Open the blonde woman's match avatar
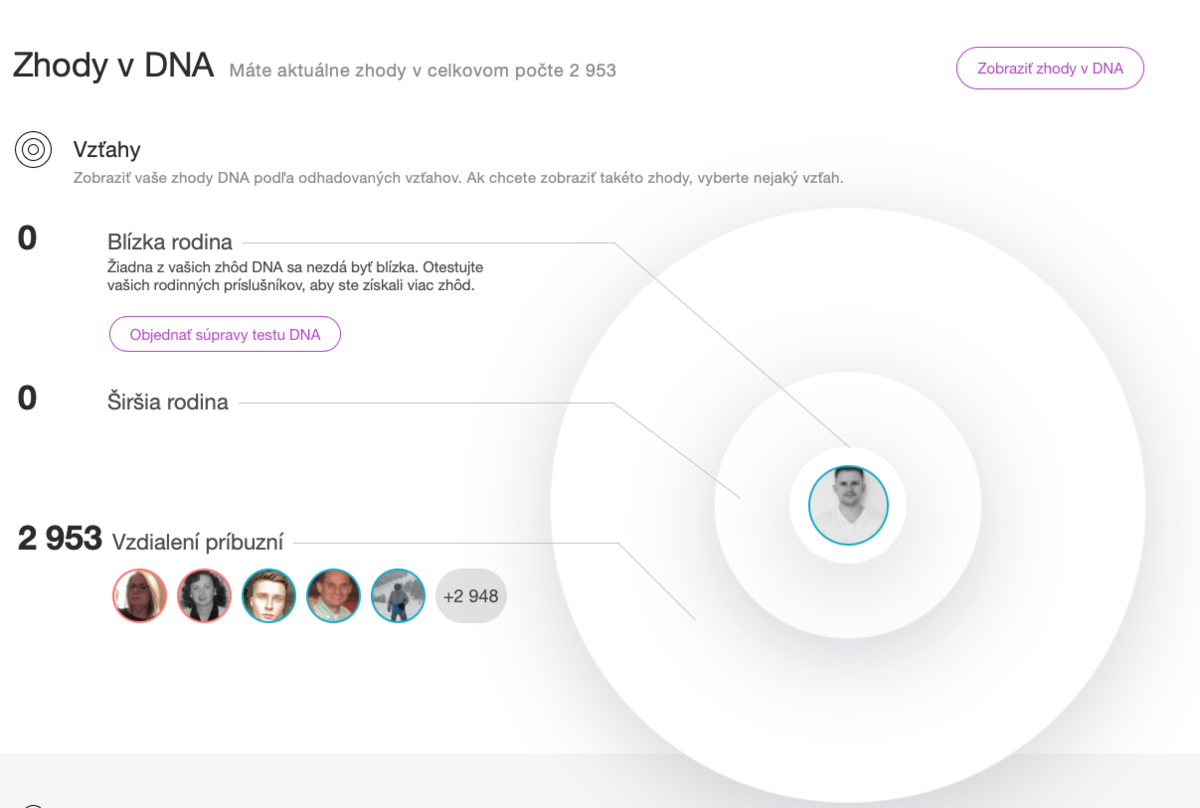1200x808 pixels. pyautogui.click(x=139, y=596)
